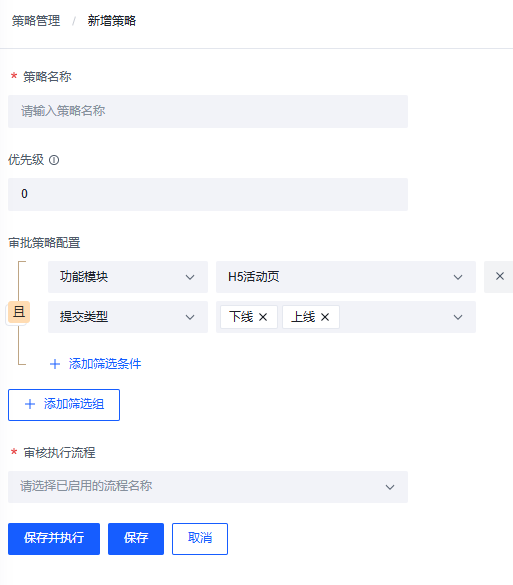Toggle the 且 logic operator badge
The width and height of the screenshot is (513, 585).
[x=19, y=312]
